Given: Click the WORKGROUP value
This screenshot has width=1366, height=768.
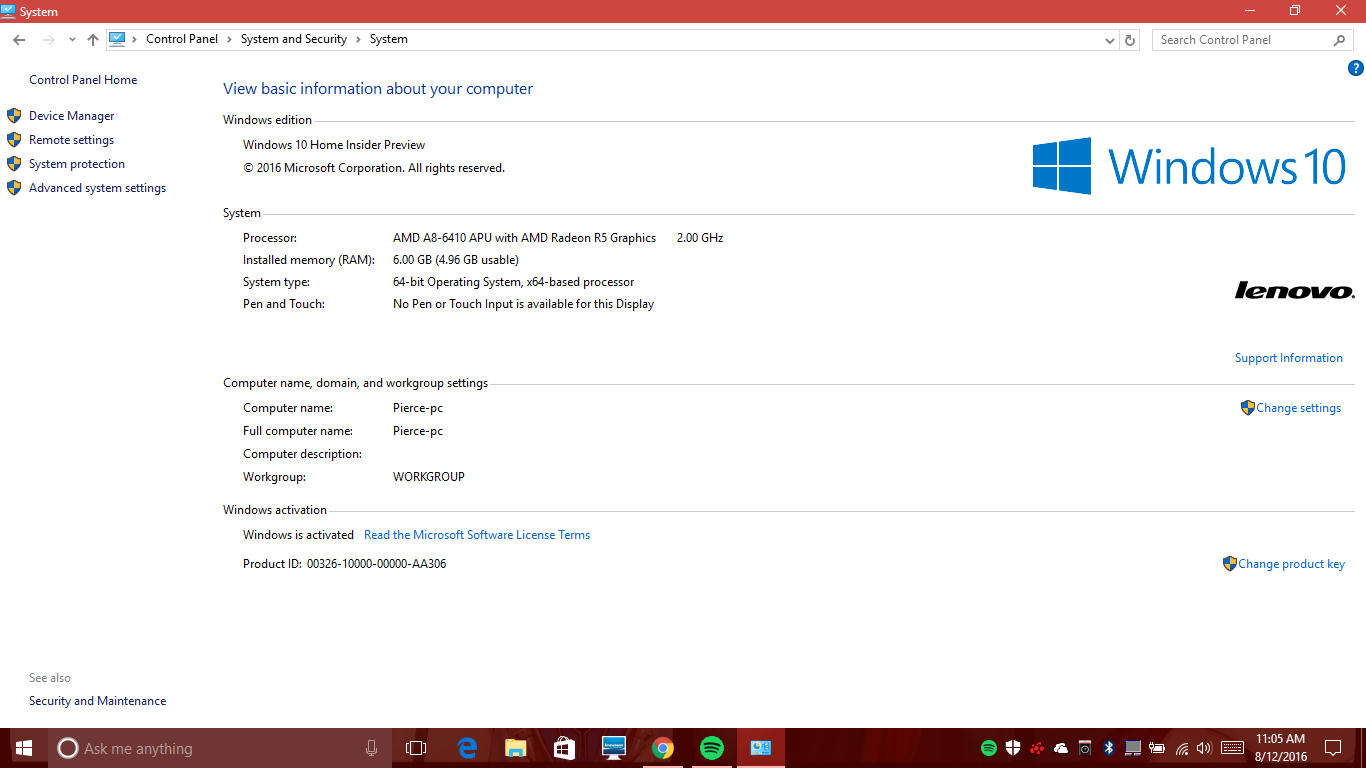Looking at the screenshot, I should [429, 477].
